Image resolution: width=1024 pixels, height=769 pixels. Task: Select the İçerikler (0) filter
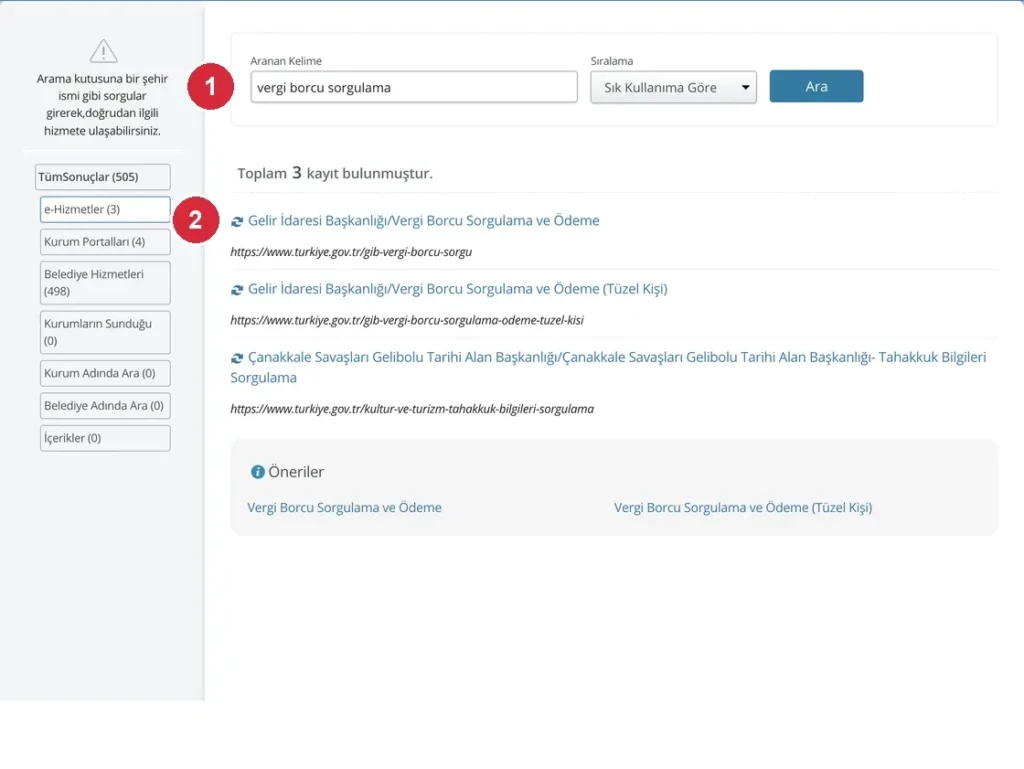point(105,438)
